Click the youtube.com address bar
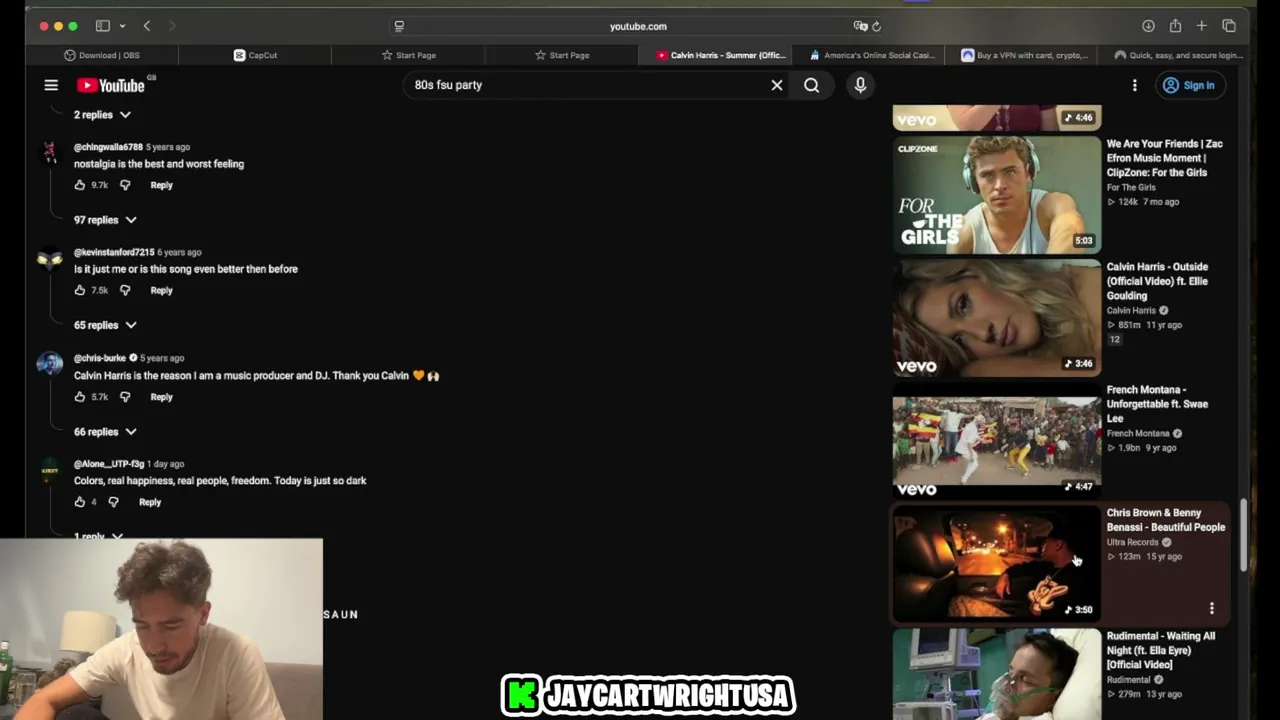Image resolution: width=1280 pixels, height=720 pixels. point(638,26)
